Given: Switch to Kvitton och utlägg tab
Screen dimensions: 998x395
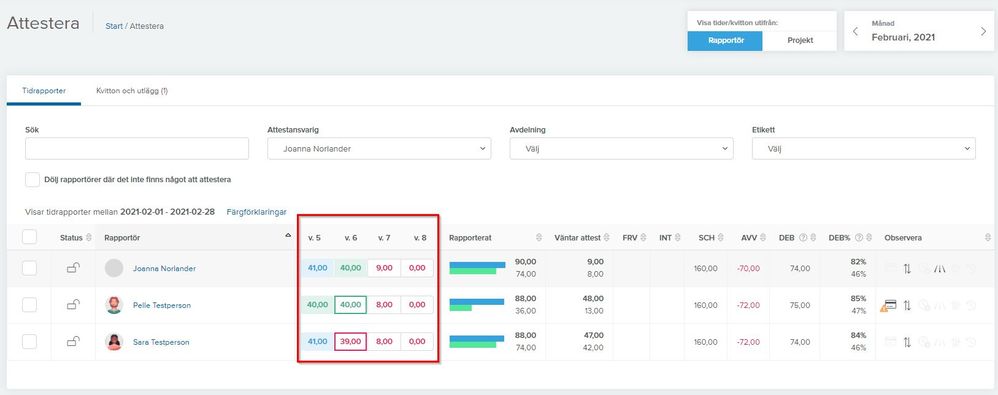Looking at the screenshot, I should pos(132,91).
